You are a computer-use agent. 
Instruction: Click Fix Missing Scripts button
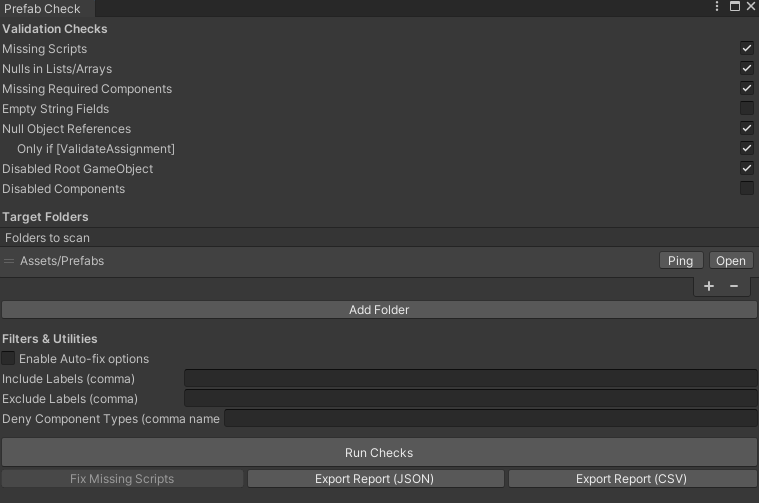(x=122, y=479)
